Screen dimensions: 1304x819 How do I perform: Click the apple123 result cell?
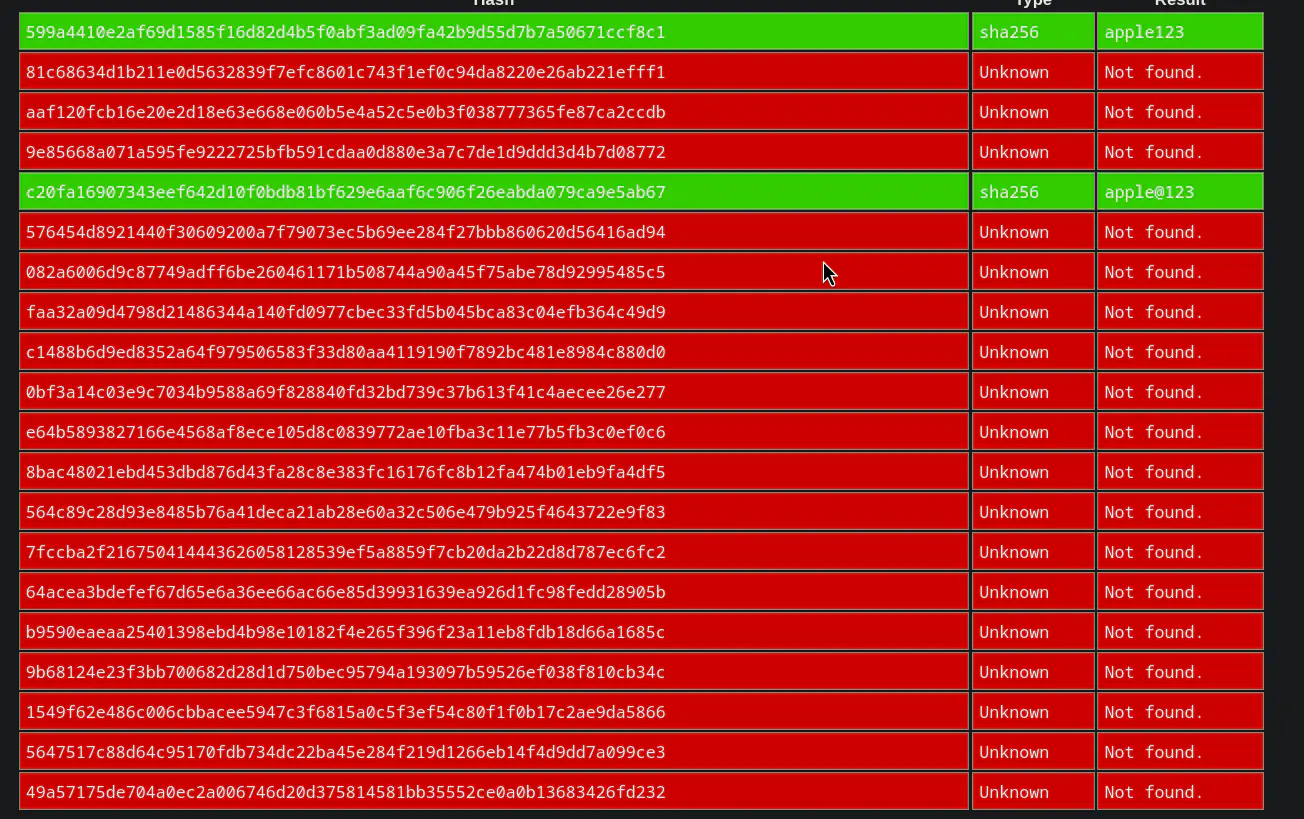click(1180, 31)
